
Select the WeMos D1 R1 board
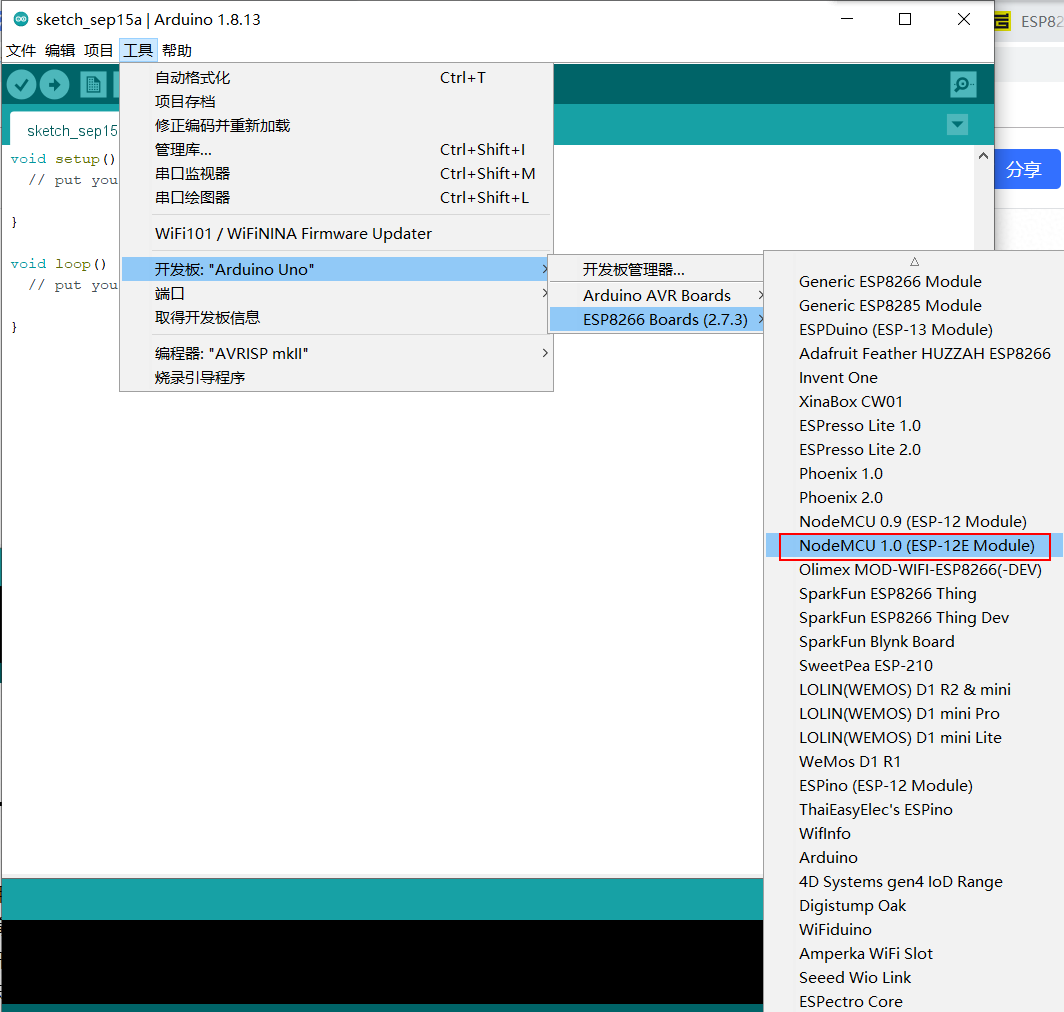click(x=849, y=761)
